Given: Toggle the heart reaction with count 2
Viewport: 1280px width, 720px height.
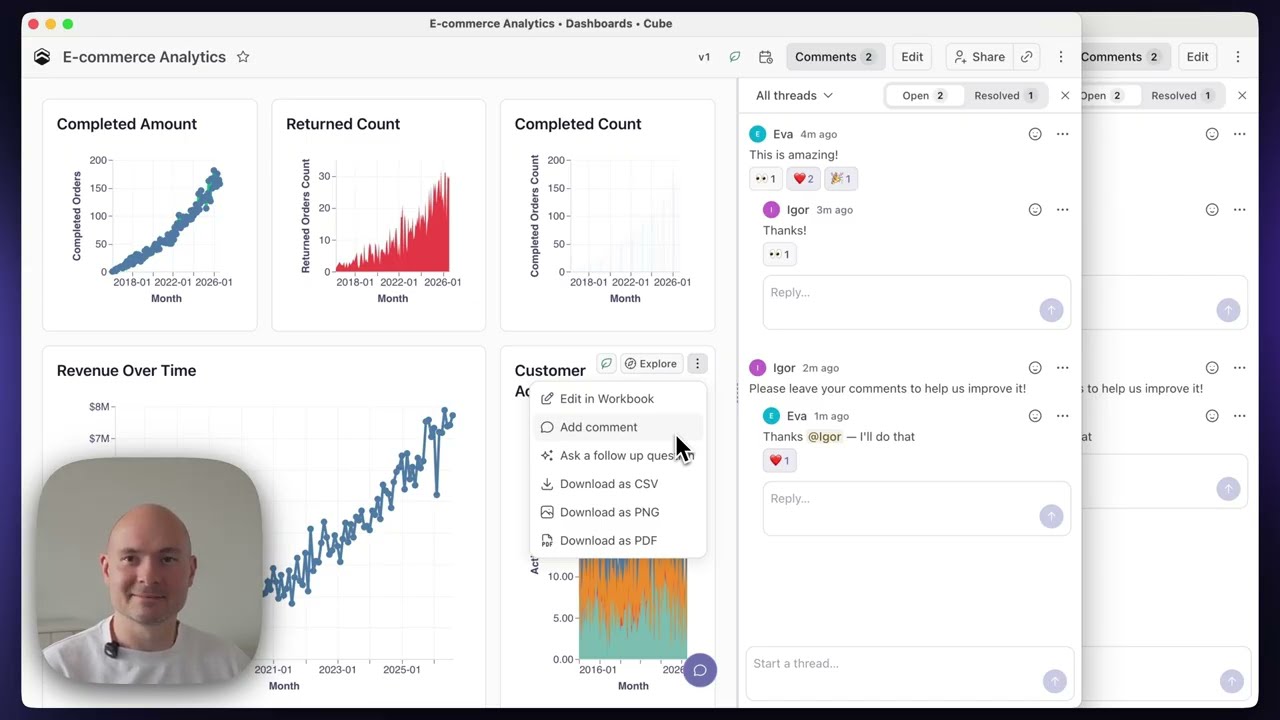Looking at the screenshot, I should pos(803,179).
